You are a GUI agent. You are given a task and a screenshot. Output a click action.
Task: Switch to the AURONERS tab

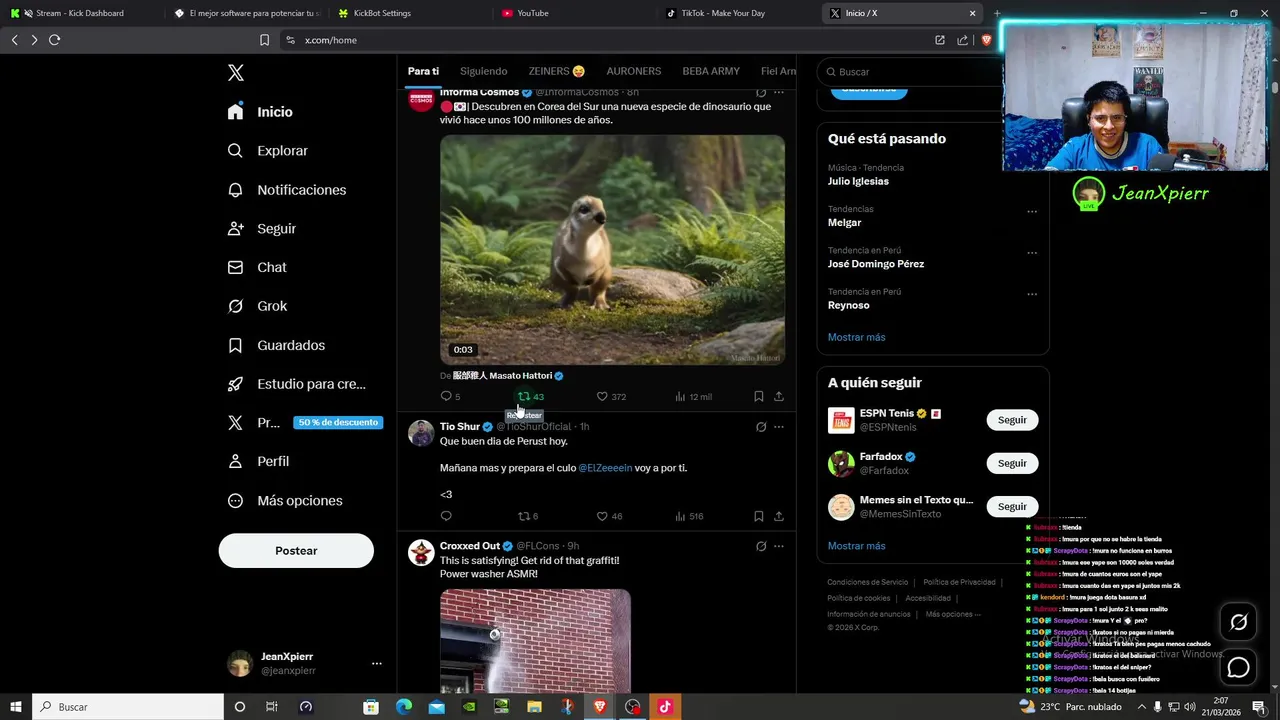[x=634, y=72]
